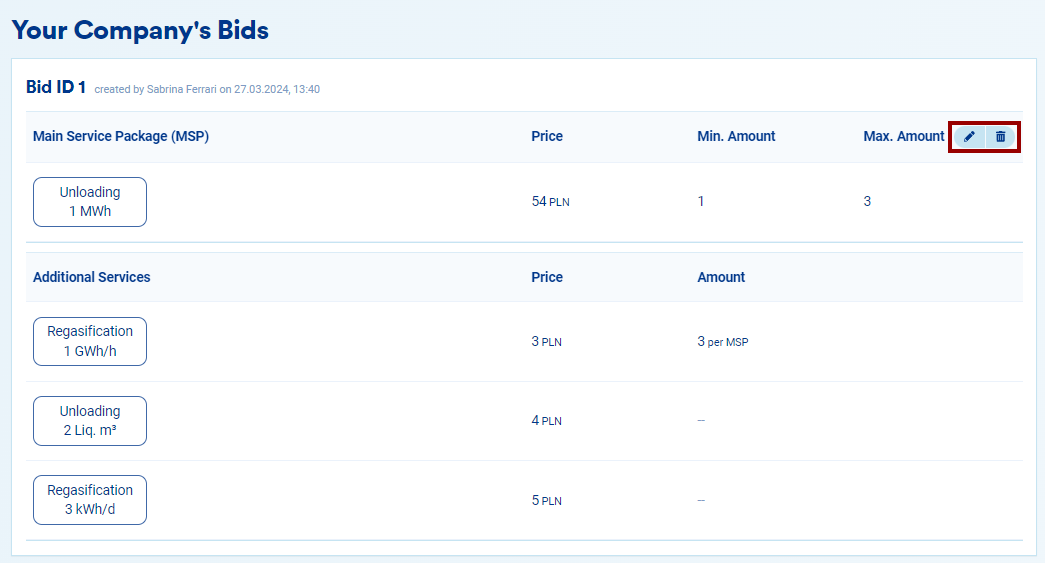Open the Regasification 3 kWh/d service chip
The image size is (1045, 563).
[90, 500]
